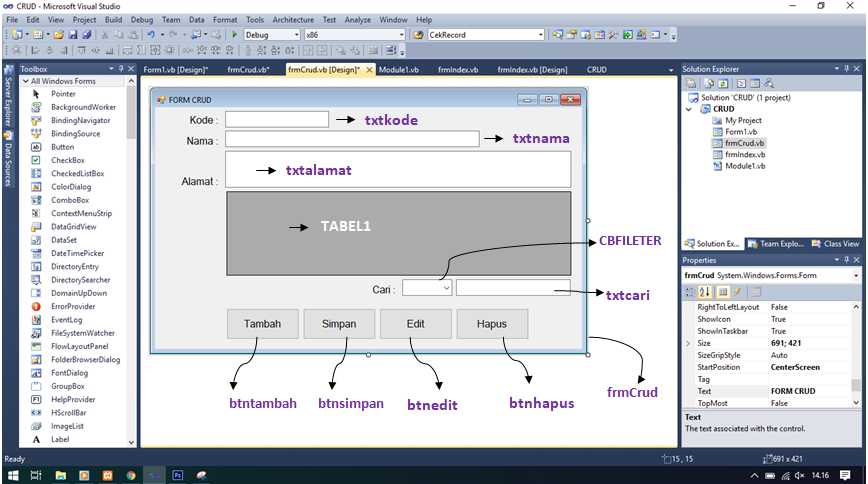Toggle the Properties view button in Properties panel

point(723,292)
